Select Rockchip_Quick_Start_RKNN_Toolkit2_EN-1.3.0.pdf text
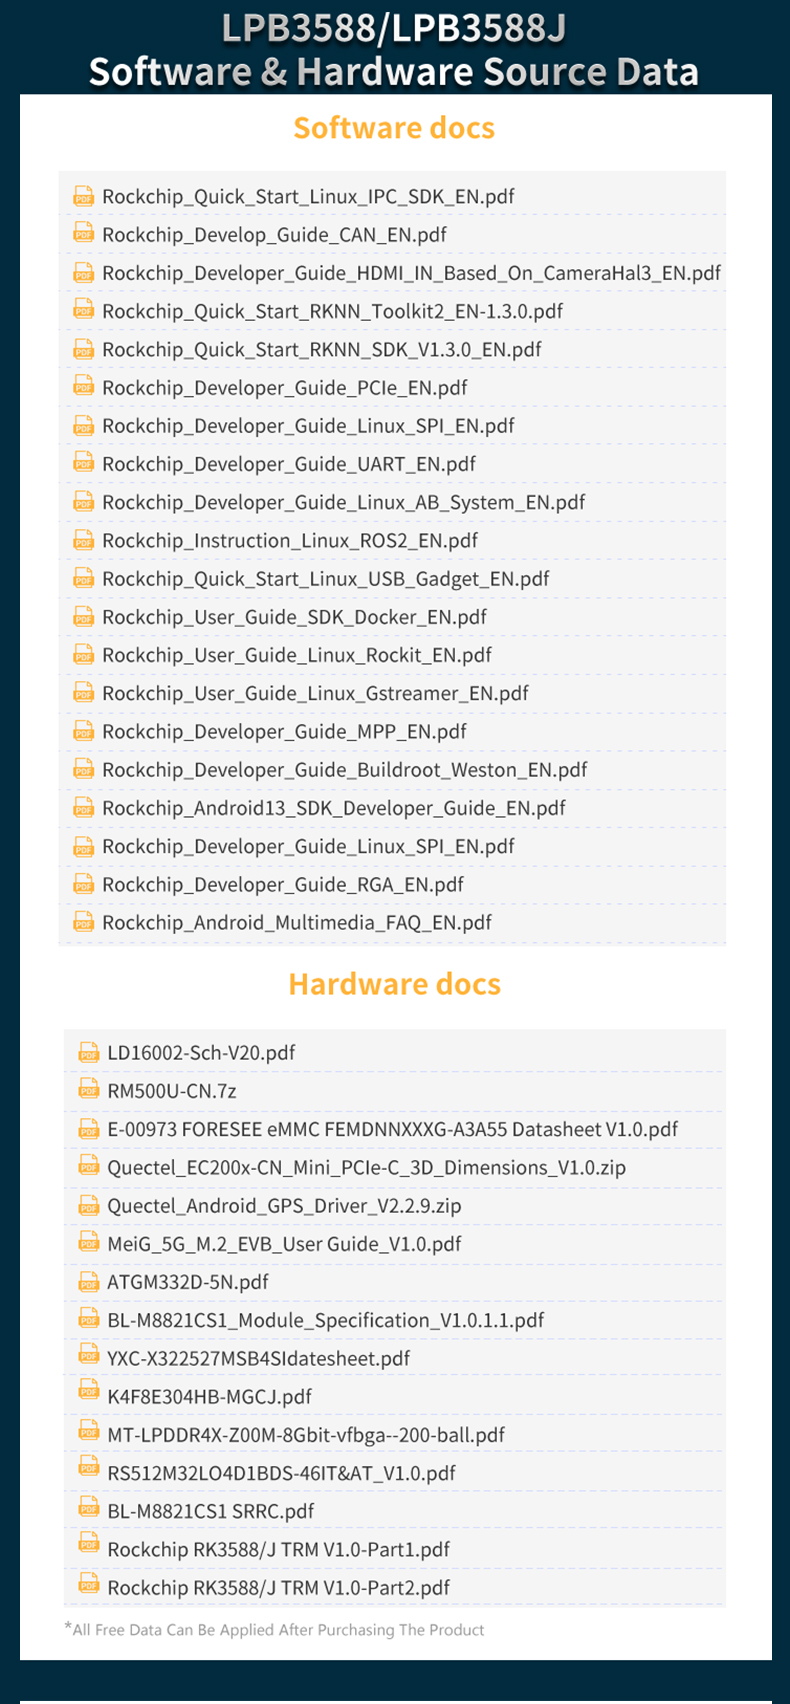790x1704 pixels. pyautogui.click(x=332, y=312)
